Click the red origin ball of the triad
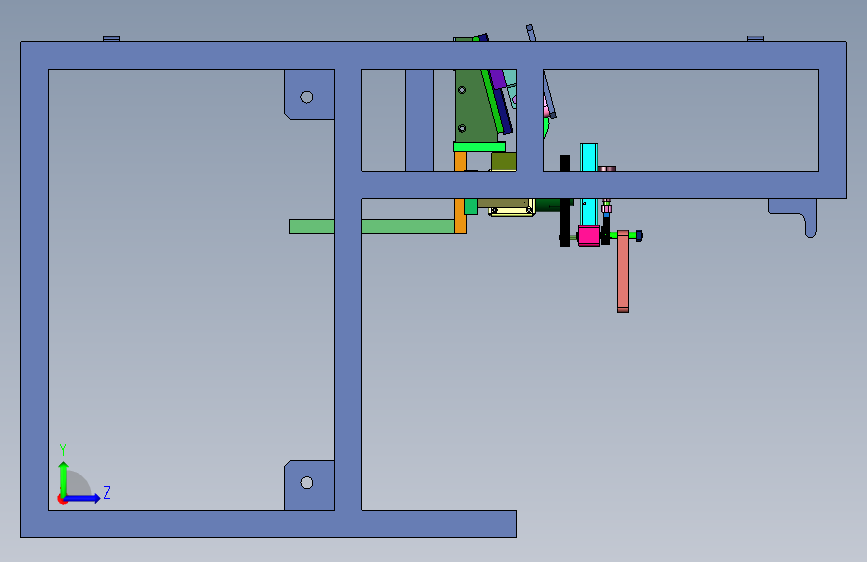Image resolution: width=867 pixels, height=562 pixels. 62,500
